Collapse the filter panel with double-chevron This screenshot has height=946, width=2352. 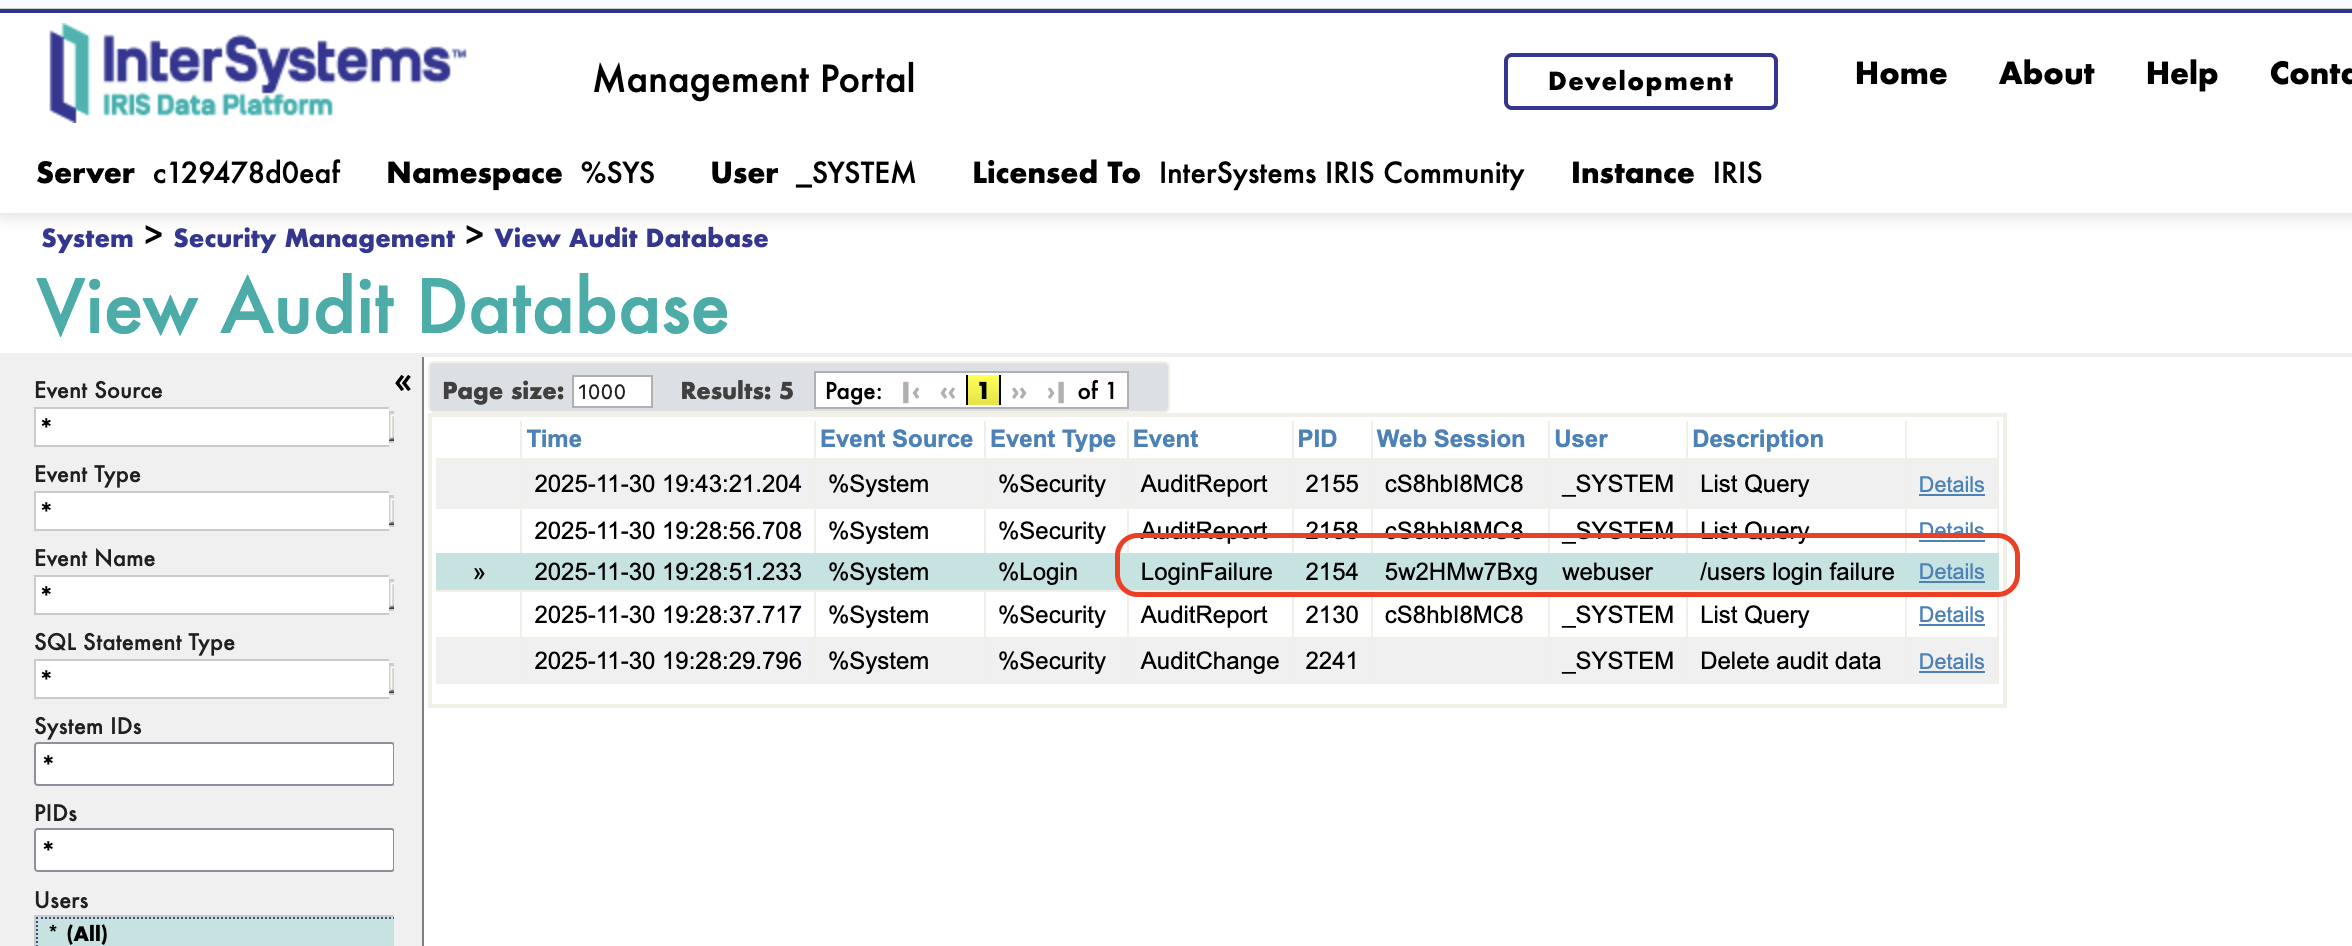(403, 383)
